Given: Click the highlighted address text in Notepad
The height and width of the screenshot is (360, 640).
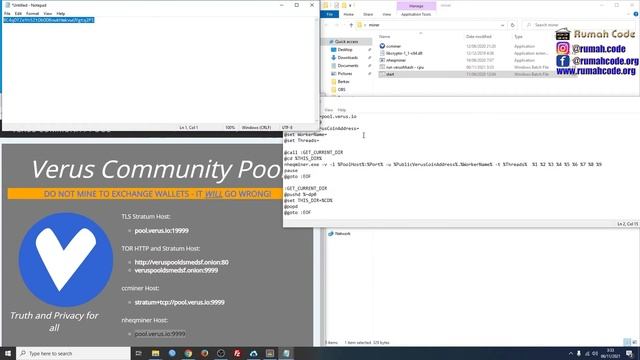Looking at the screenshot, I should point(49,20).
